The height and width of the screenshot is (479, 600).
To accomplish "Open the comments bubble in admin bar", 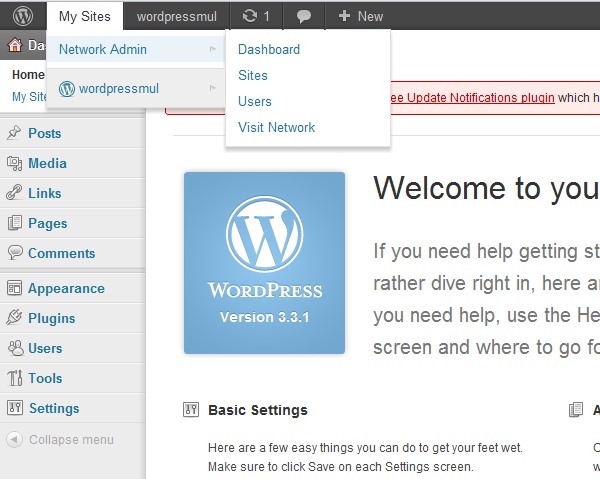I will coord(304,16).
